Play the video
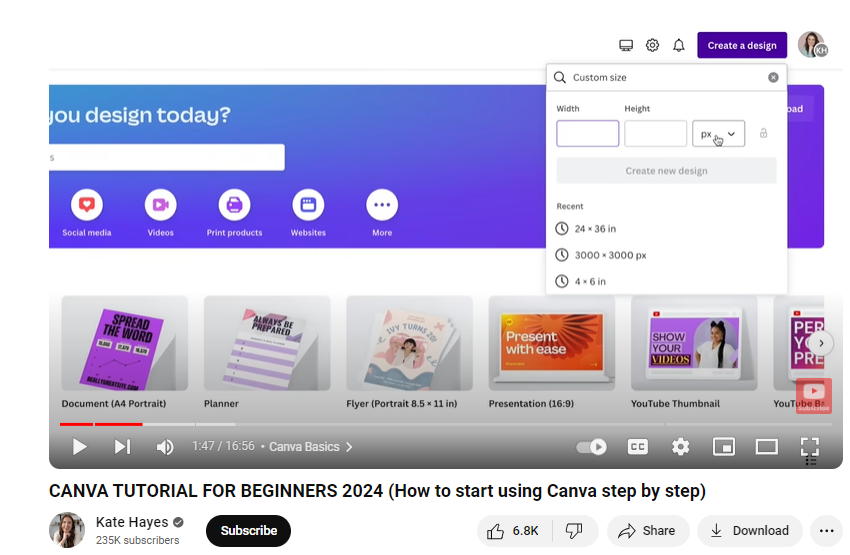The image size is (850, 555). pos(79,447)
